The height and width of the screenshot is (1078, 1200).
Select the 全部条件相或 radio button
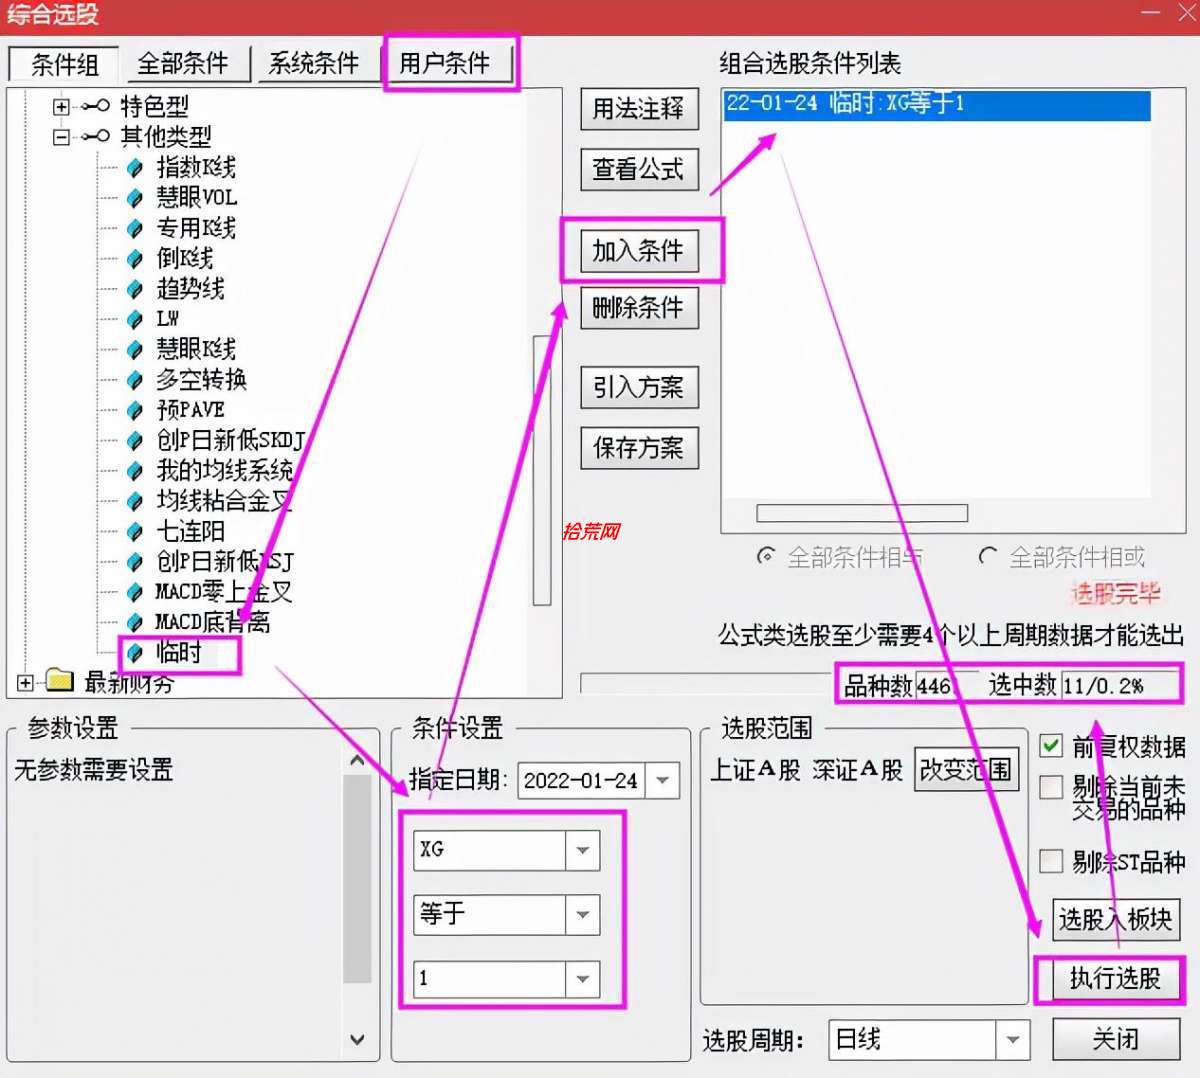[x=987, y=556]
